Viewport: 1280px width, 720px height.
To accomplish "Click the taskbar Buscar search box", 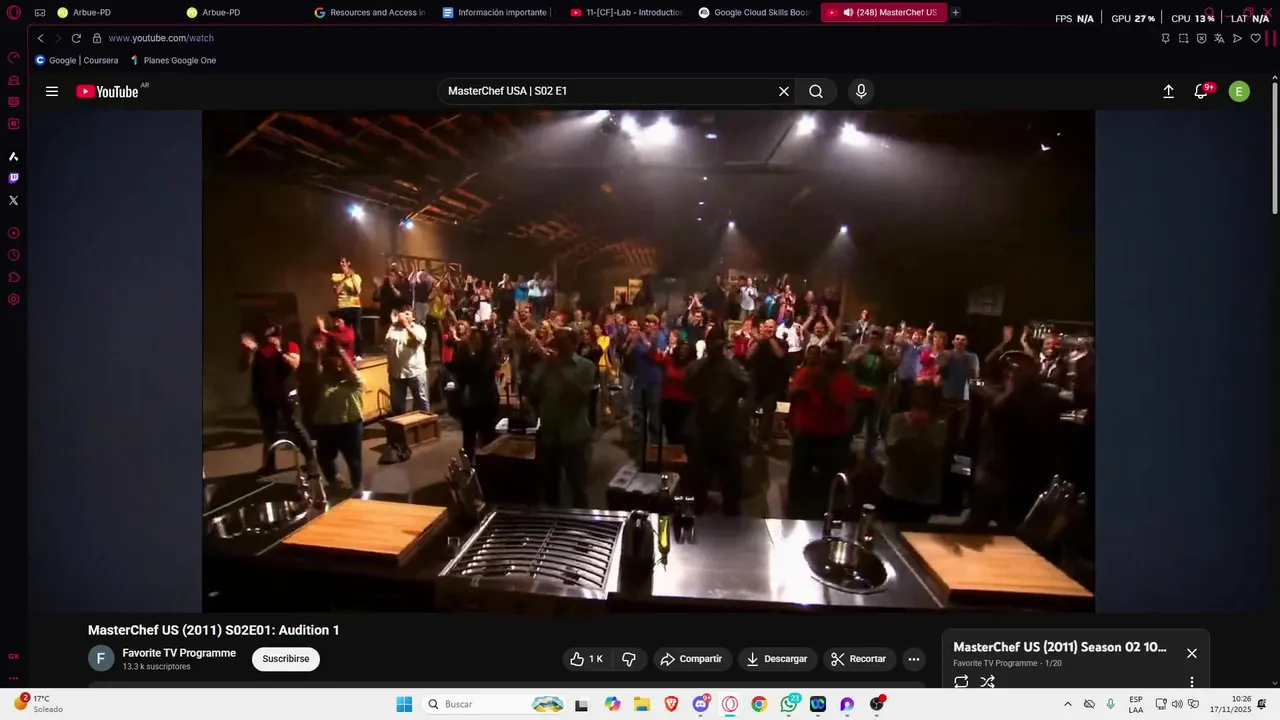I will pos(495,704).
